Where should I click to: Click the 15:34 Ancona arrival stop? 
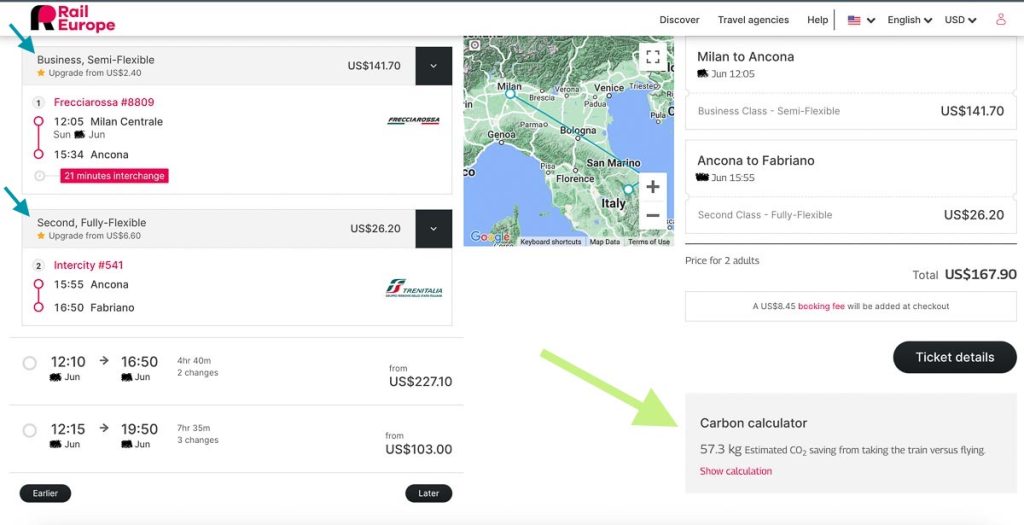tap(91, 155)
